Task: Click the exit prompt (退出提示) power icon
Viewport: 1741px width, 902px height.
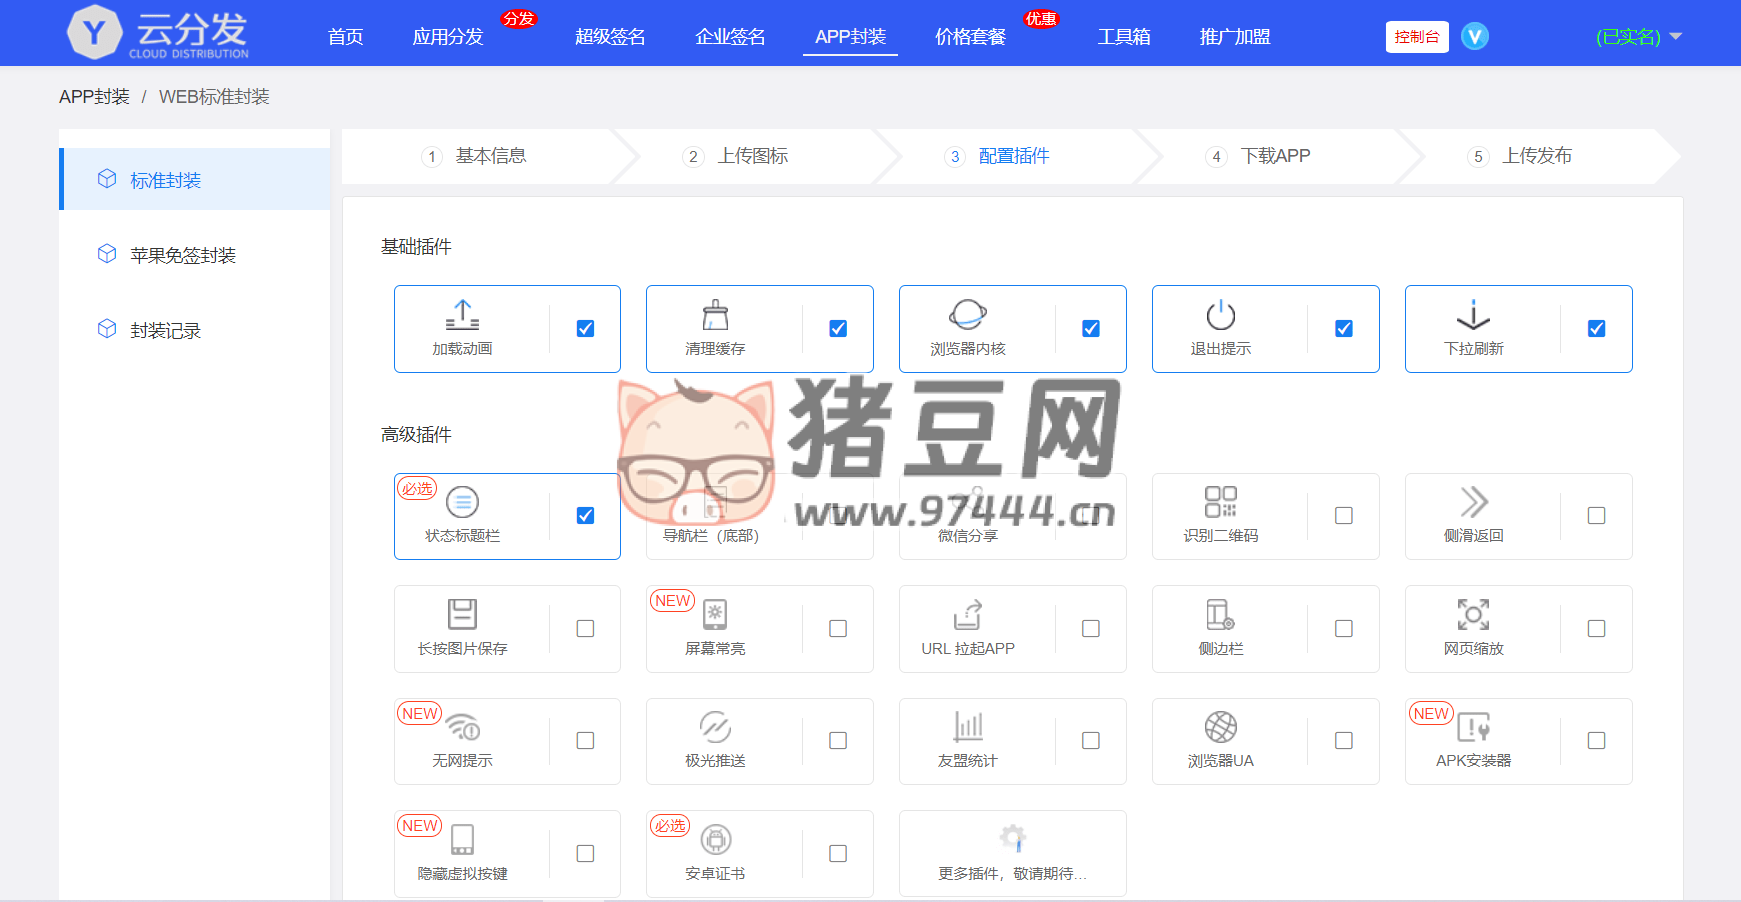Action: (1221, 315)
